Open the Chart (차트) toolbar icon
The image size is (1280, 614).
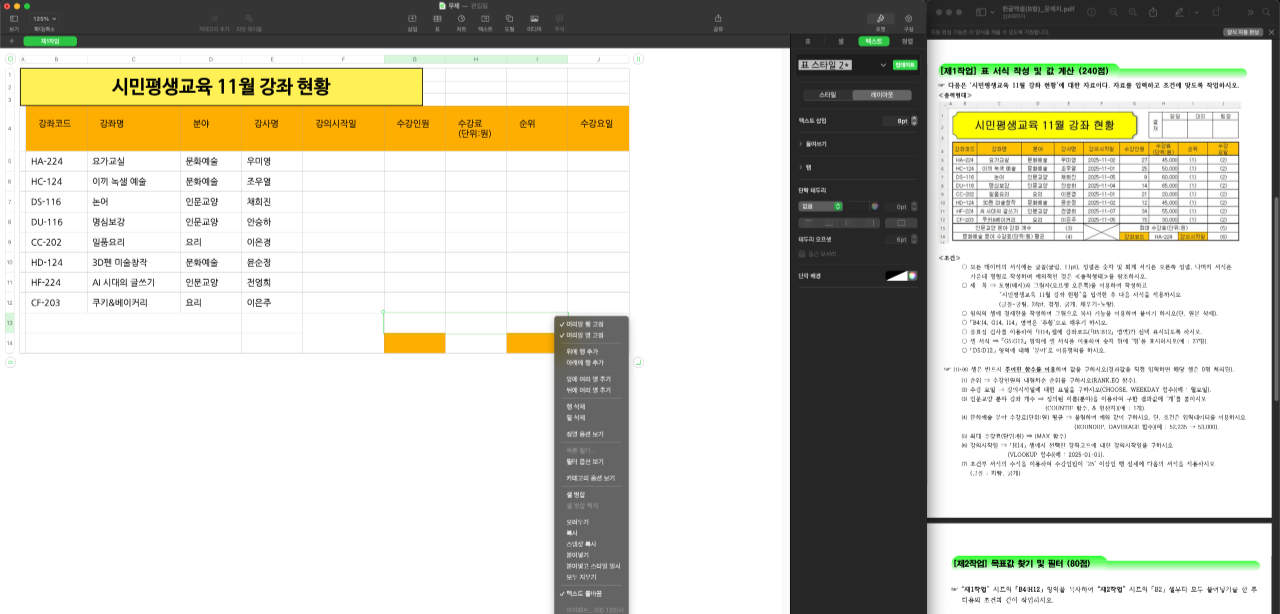(x=461, y=20)
